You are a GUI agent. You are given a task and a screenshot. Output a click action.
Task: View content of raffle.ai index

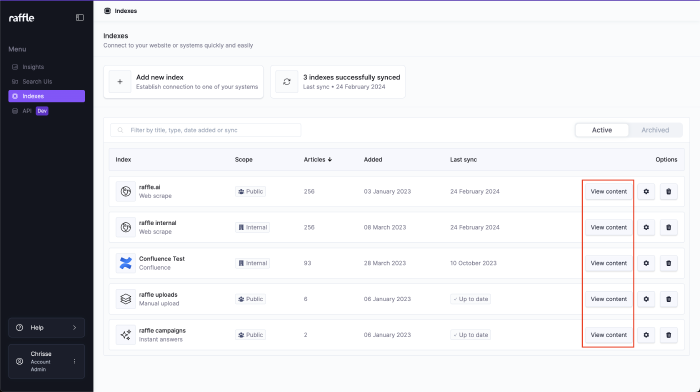click(x=608, y=192)
